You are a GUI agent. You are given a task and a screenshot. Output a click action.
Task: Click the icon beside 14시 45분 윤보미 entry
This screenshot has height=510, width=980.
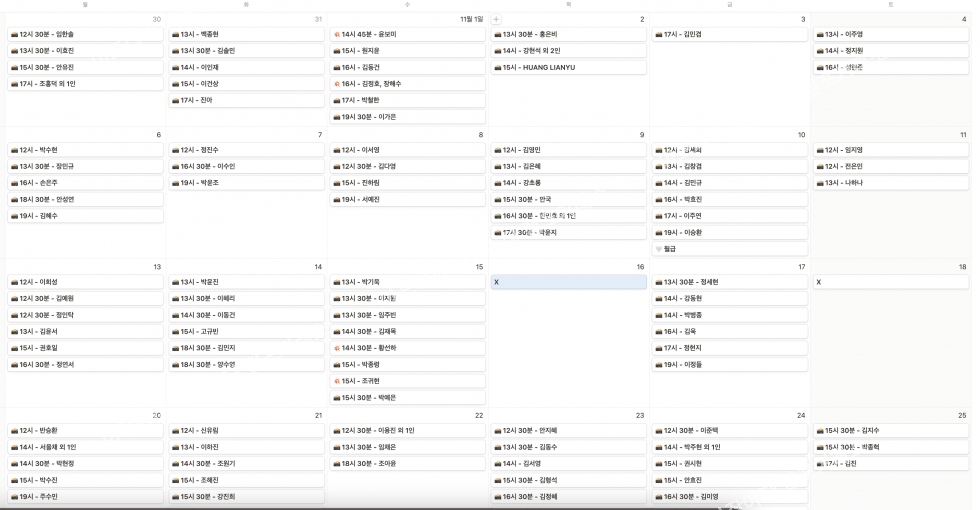point(336,35)
